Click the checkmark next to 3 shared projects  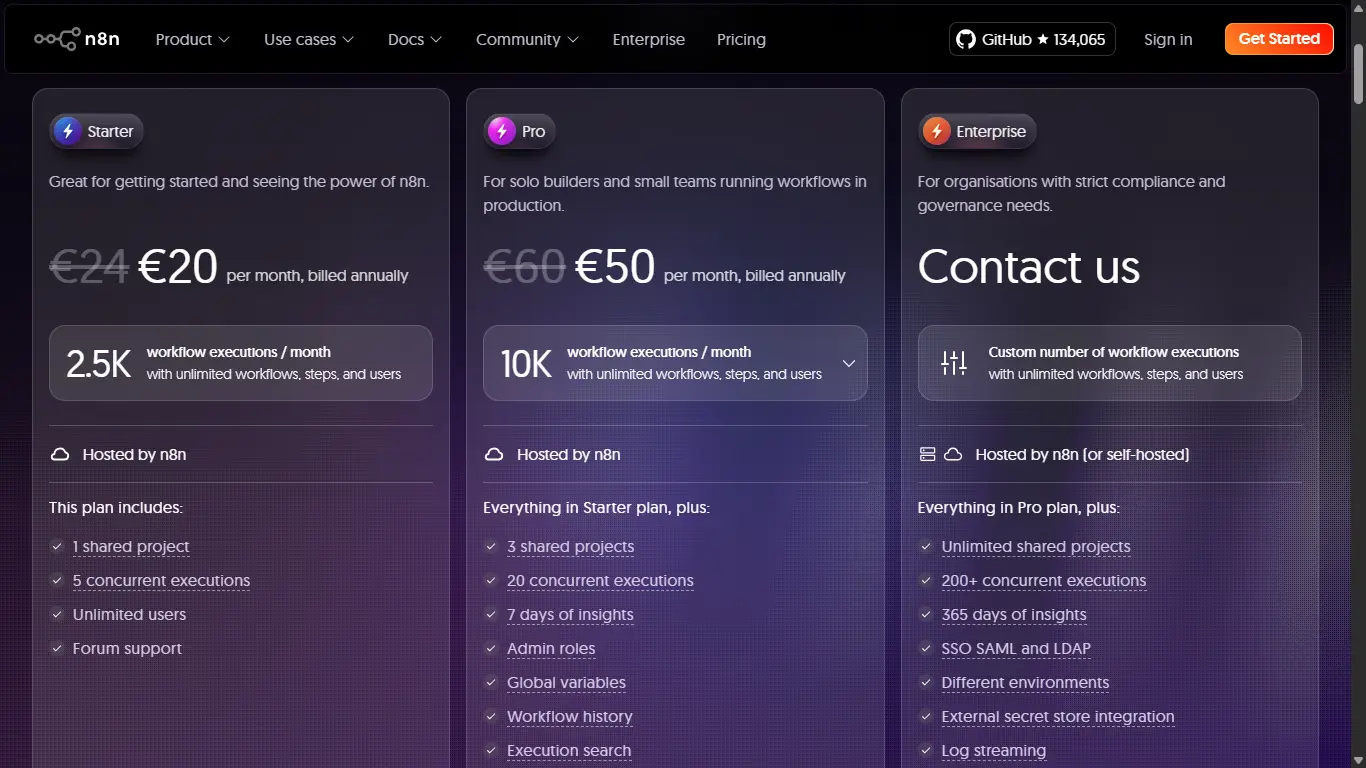pos(491,546)
